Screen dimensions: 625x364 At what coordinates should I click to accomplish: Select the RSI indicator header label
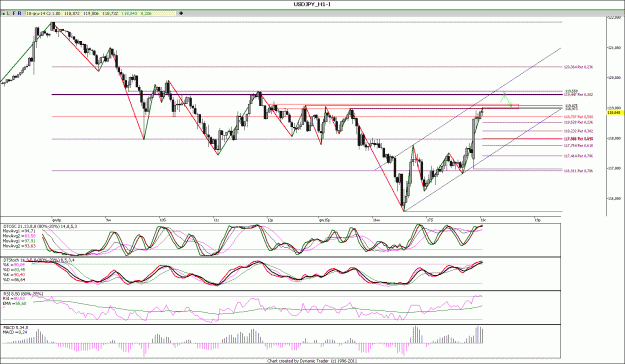pyautogui.click(x=23, y=294)
